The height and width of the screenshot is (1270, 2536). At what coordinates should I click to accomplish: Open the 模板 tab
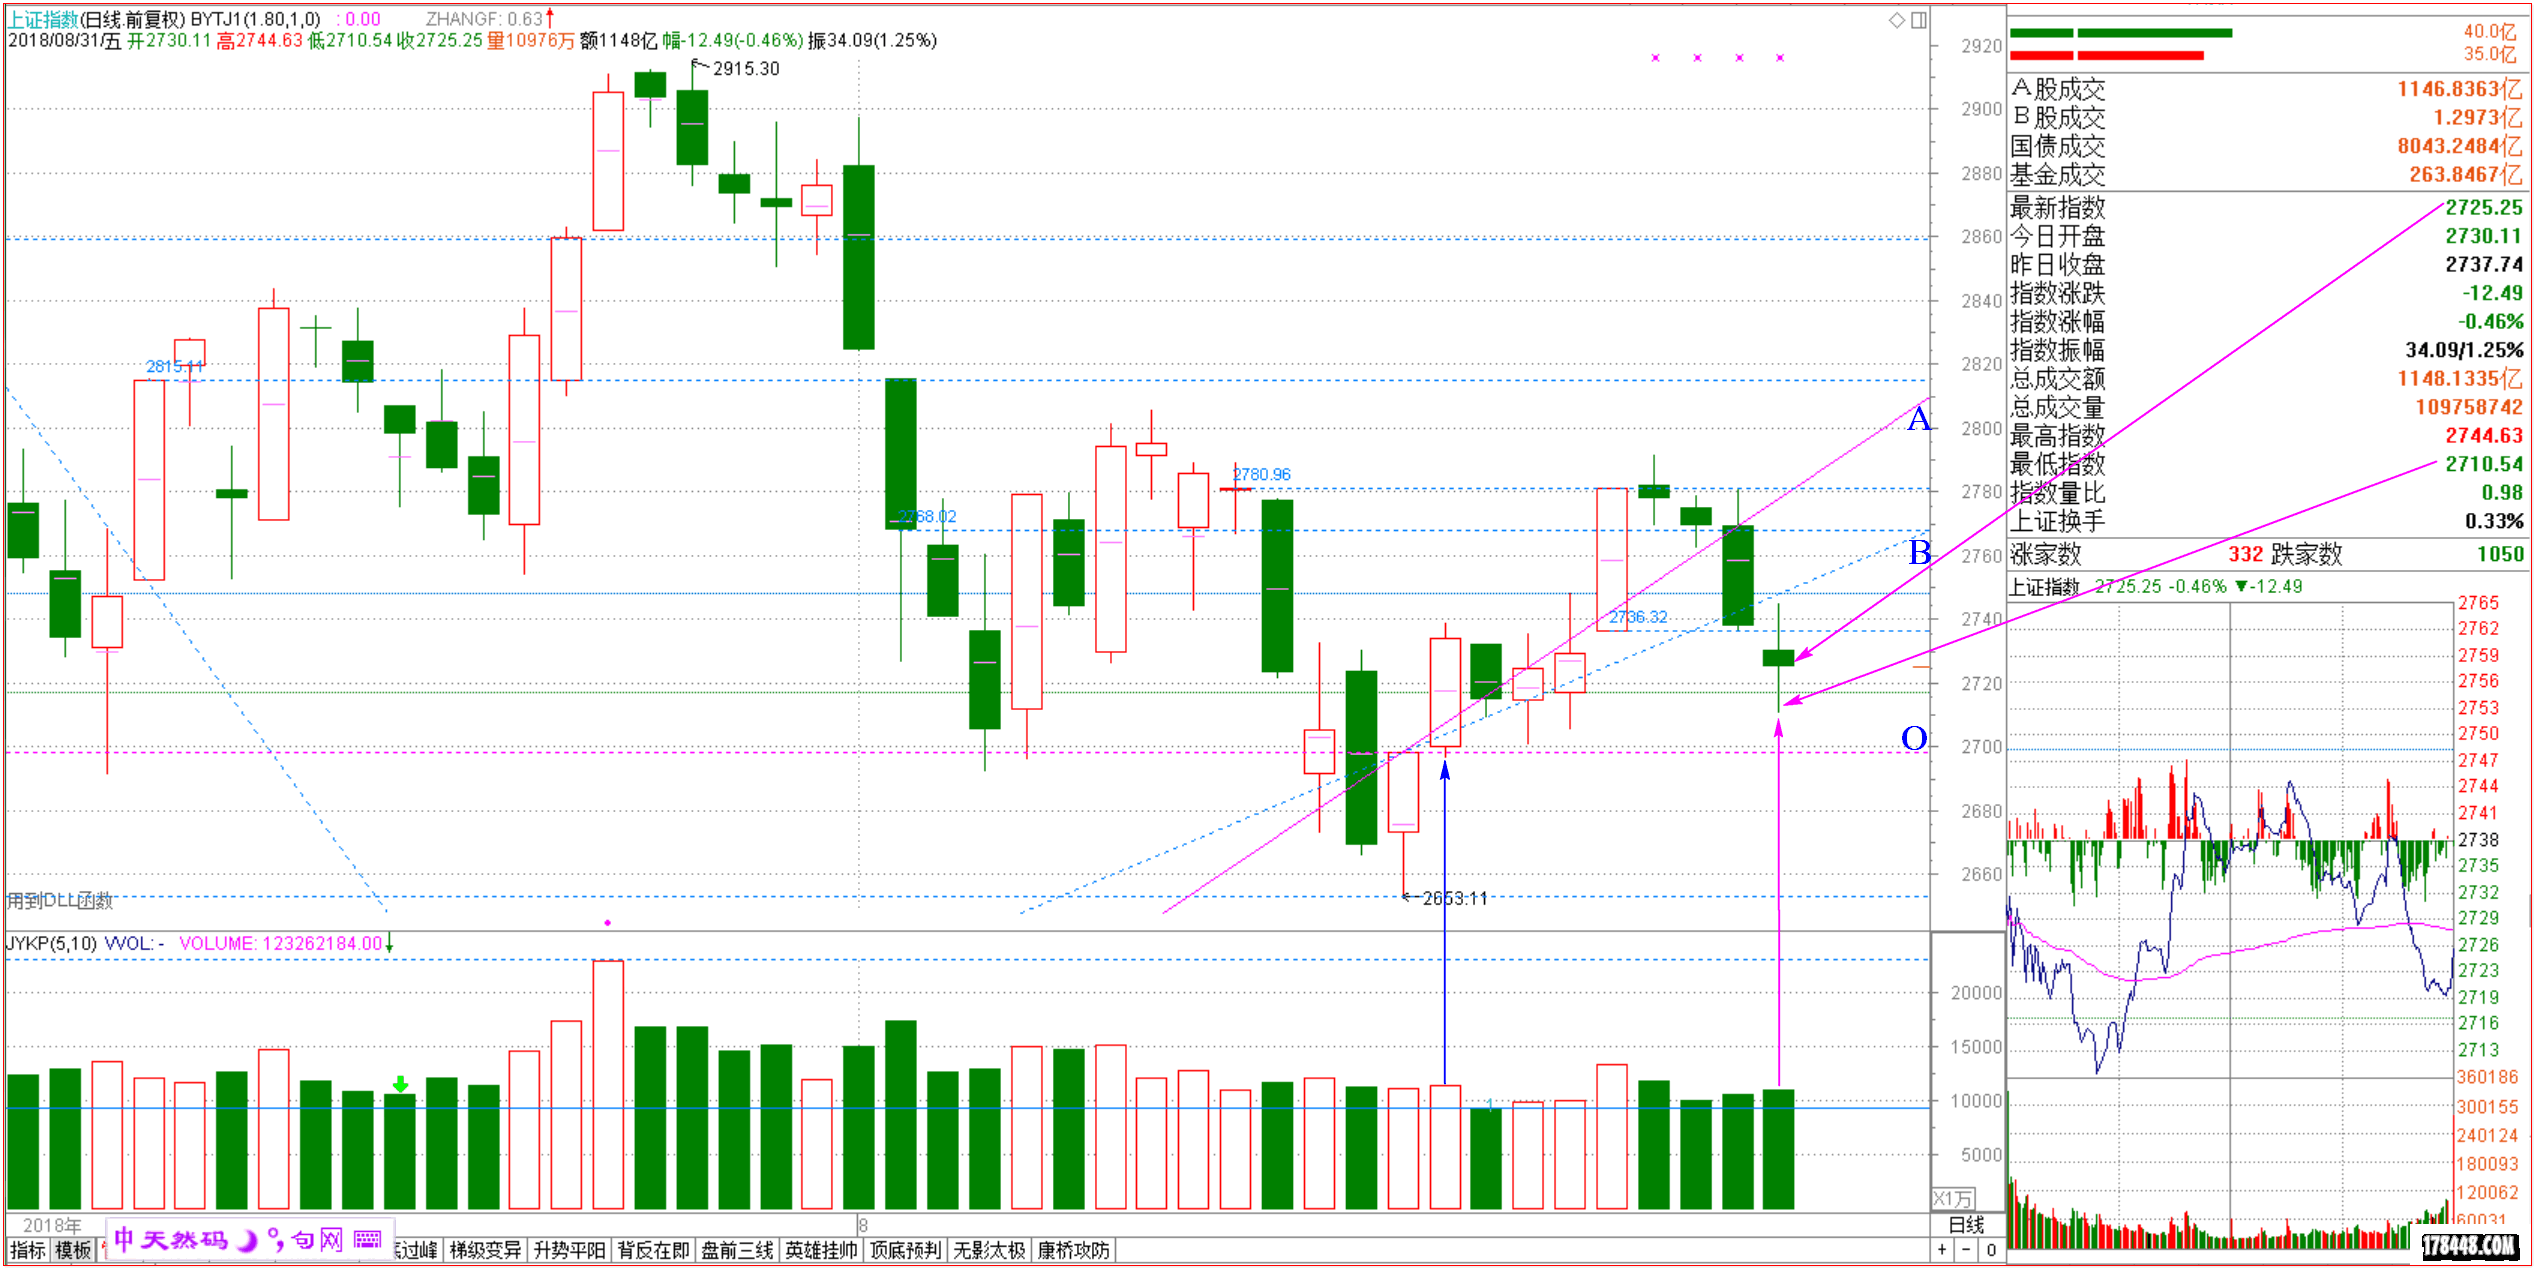coord(72,1250)
